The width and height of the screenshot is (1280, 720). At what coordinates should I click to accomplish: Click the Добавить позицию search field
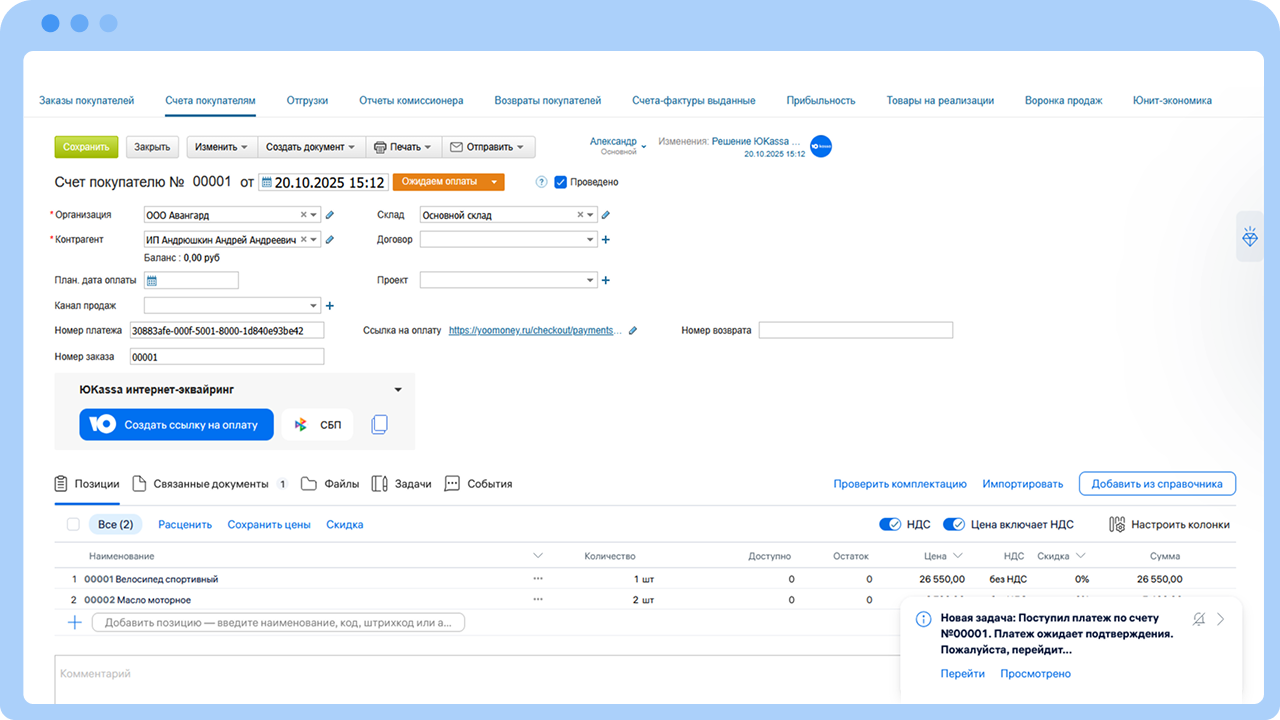pos(278,622)
